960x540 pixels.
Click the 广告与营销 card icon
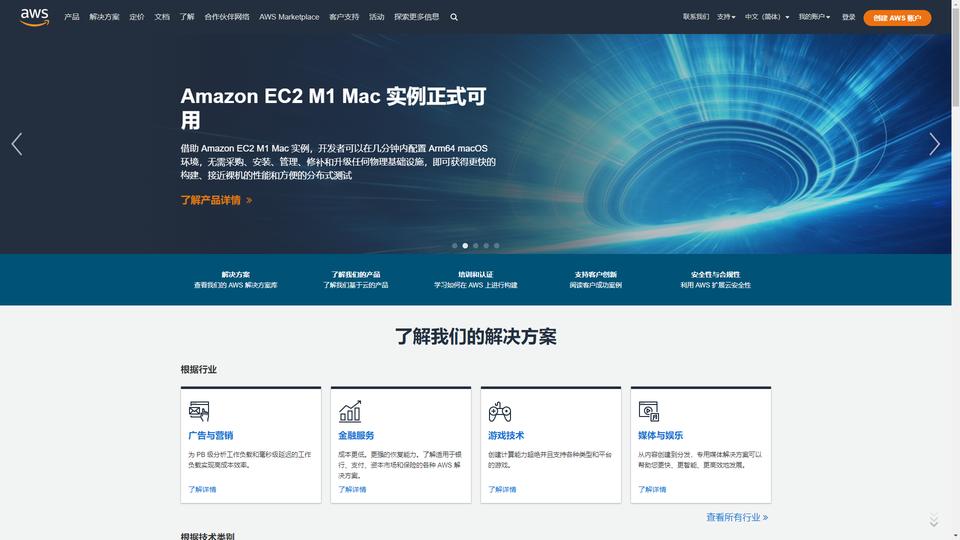[199, 411]
